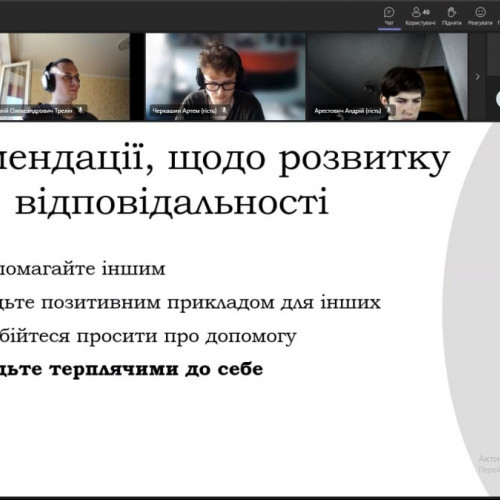Show the Користувачі participants list

(x=420, y=16)
